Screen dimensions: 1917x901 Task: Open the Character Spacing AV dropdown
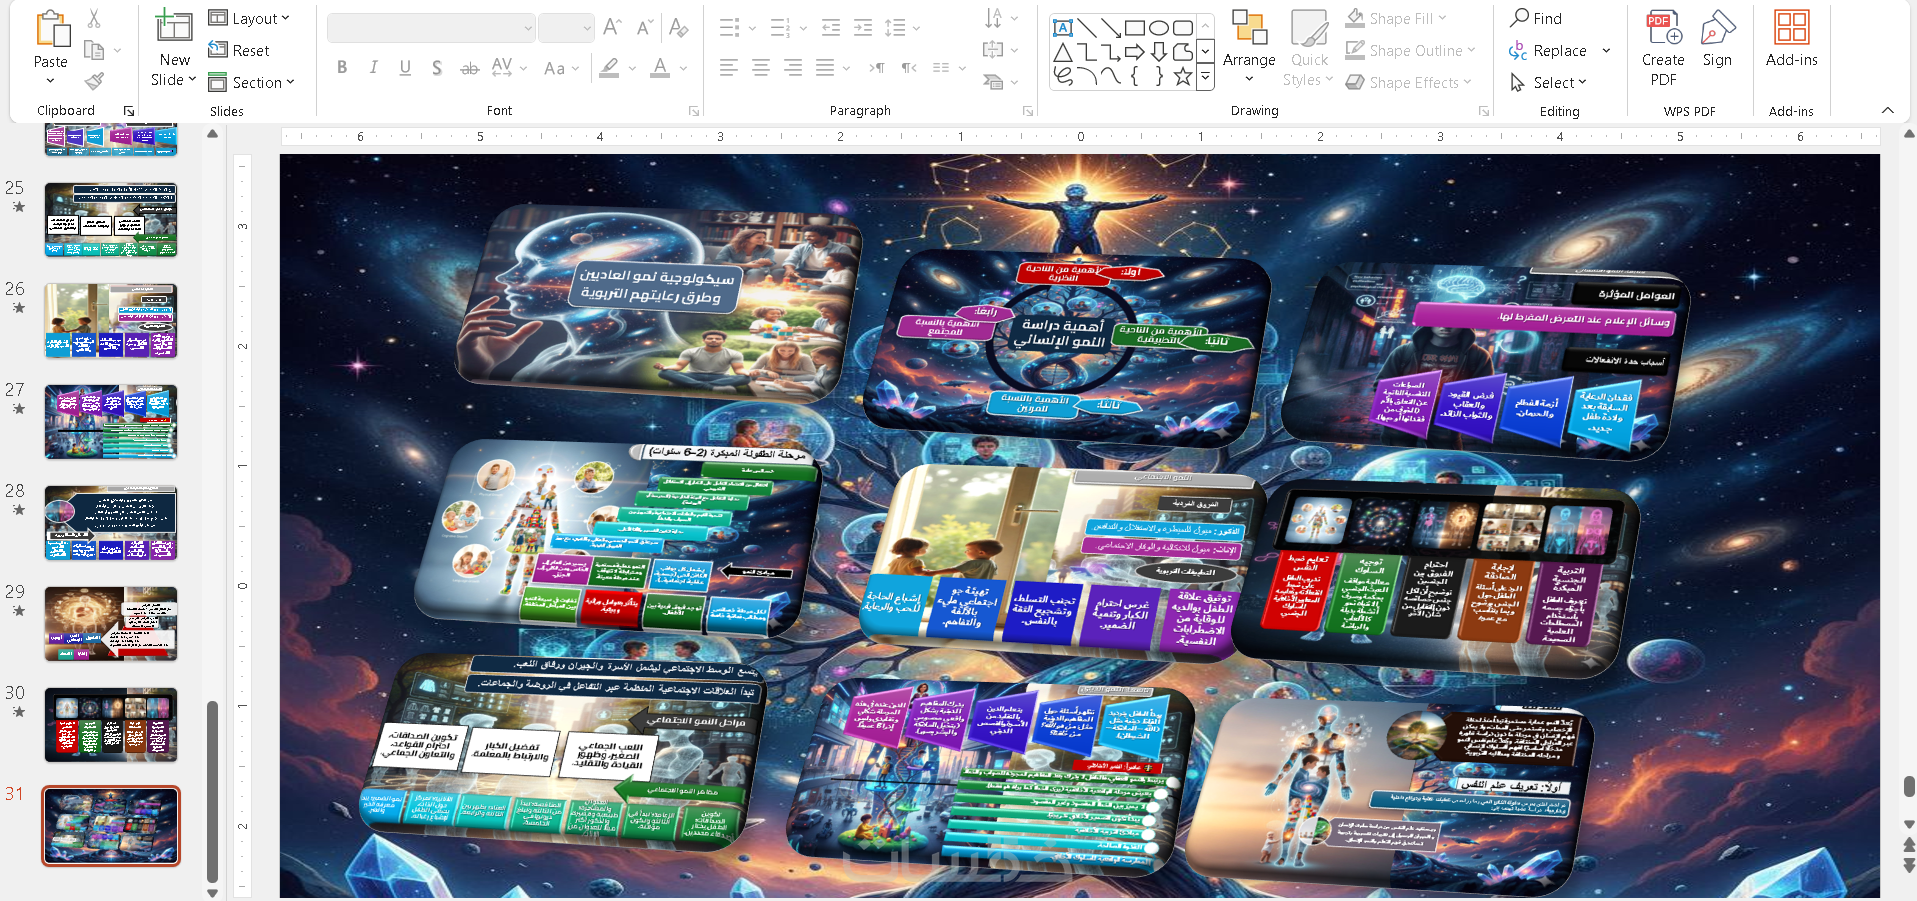(508, 68)
